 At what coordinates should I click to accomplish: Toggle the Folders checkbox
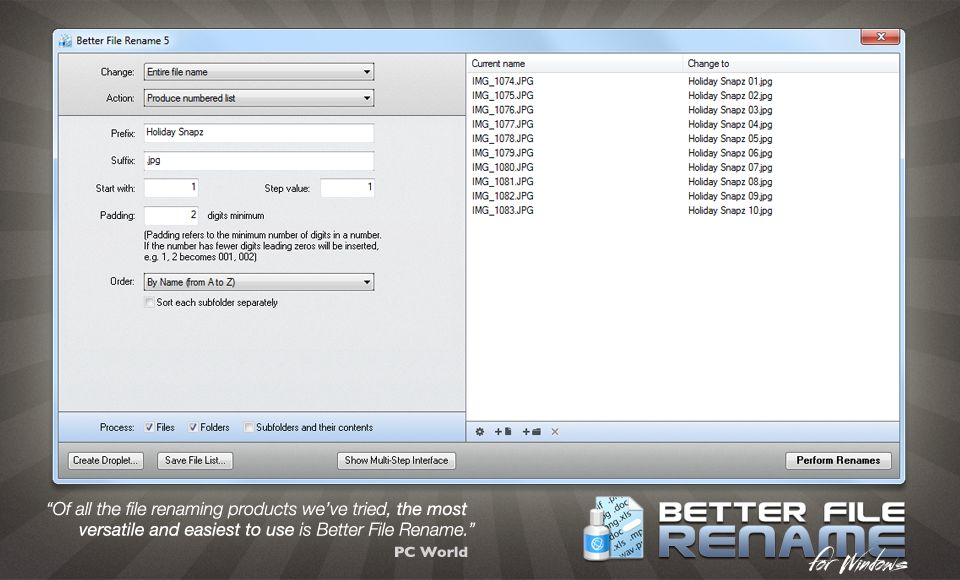(193, 427)
